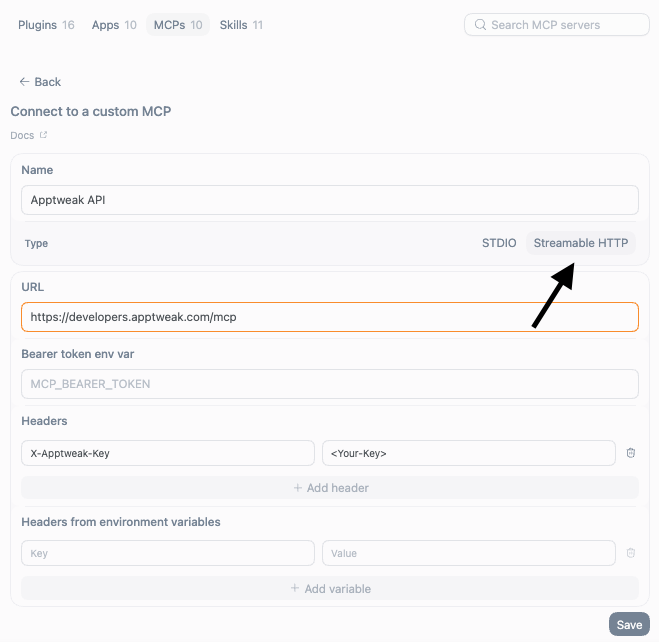Image resolution: width=659 pixels, height=642 pixels.
Task: Click the plus icon beside Add variable
Action: coord(295,588)
